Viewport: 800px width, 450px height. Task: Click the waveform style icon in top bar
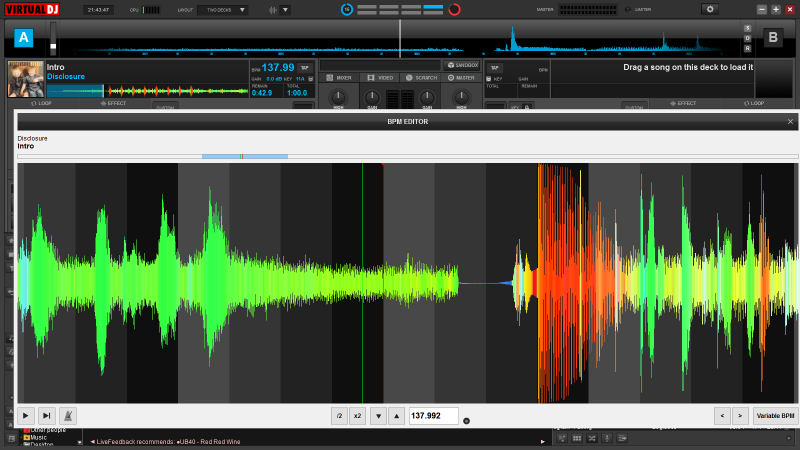(273, 10)
